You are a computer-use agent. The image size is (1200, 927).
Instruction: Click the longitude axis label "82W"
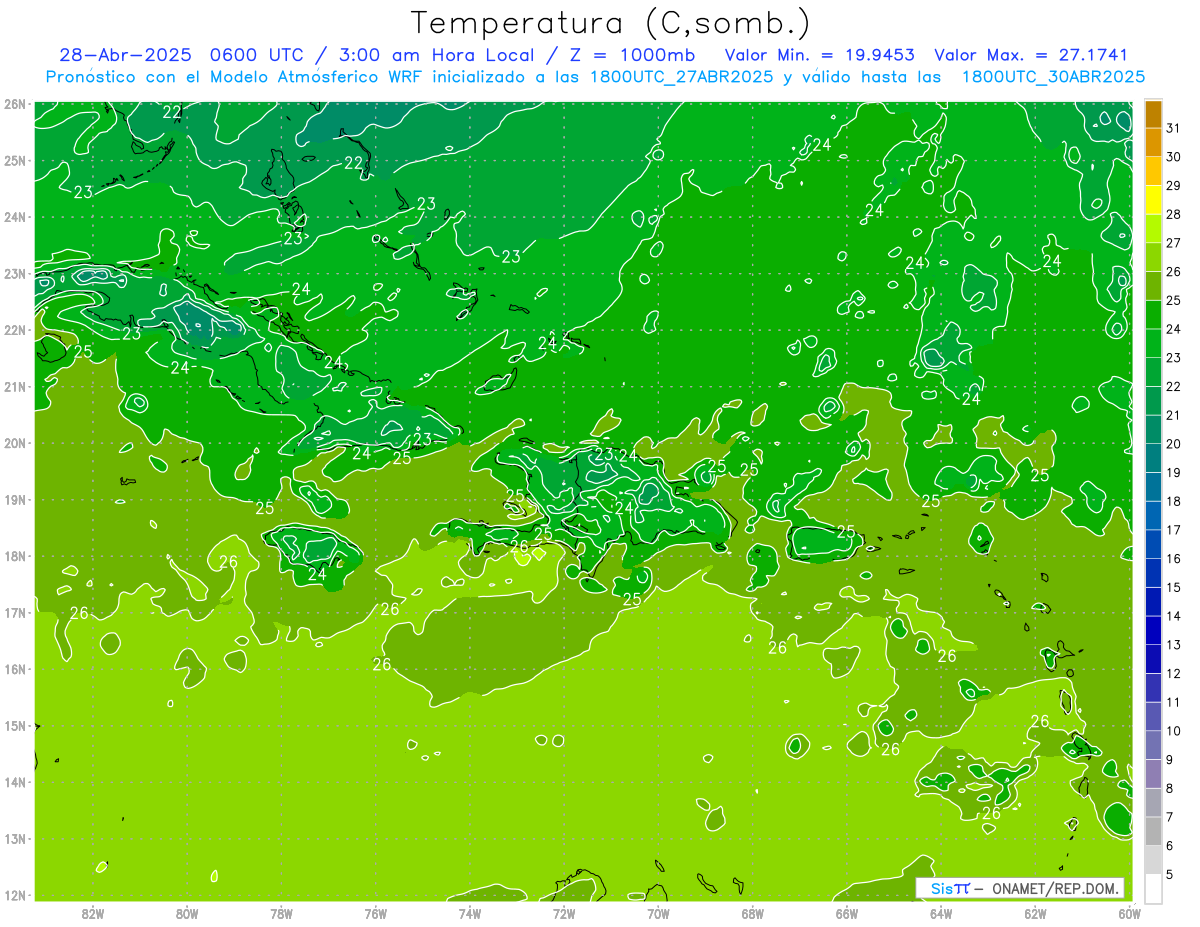(93, 913)
